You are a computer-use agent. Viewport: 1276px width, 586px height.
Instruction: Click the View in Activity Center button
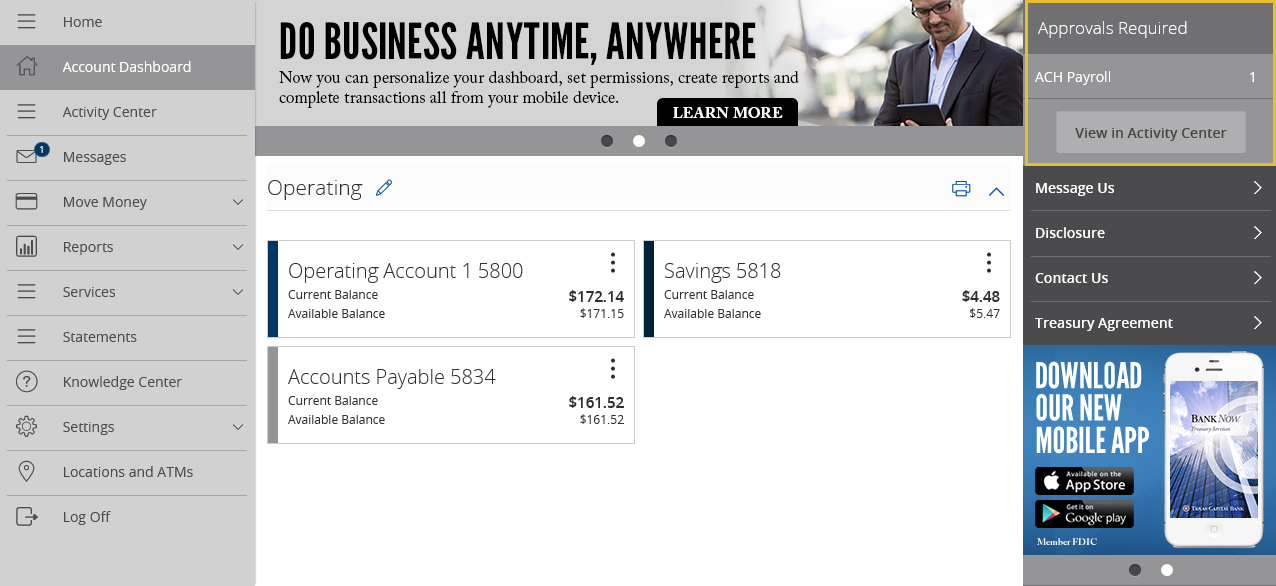[x=1150, y=132]
